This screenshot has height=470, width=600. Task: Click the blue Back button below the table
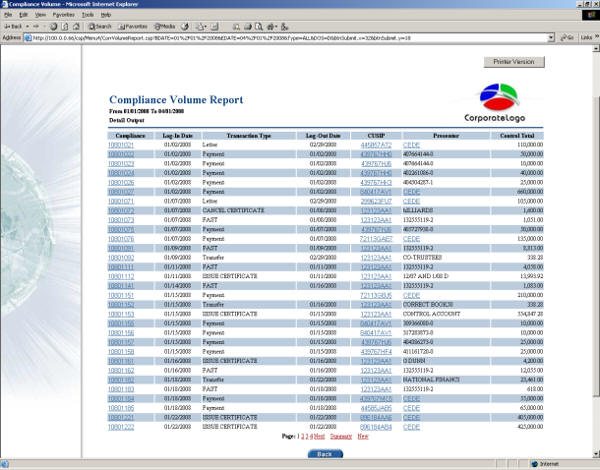(325, 454)
